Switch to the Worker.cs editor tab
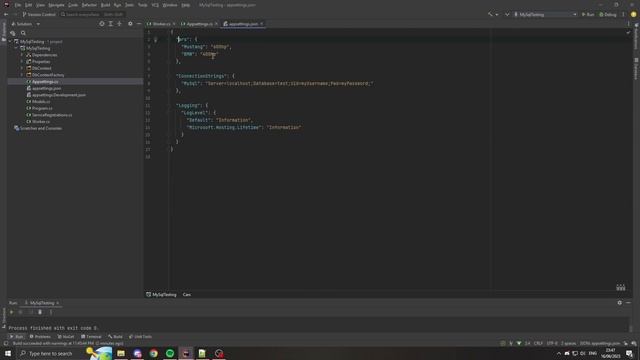640x360 pixels. coord(162,24)
